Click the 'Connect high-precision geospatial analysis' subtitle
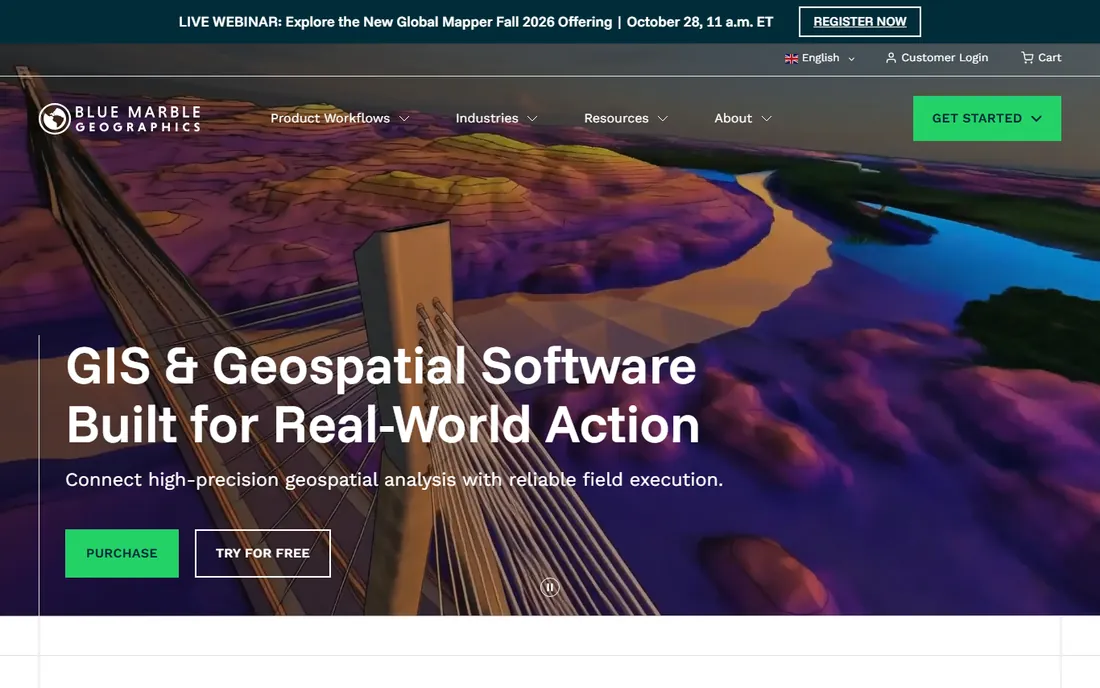Viewport: 1100px width, 688px height. [394, 480]
